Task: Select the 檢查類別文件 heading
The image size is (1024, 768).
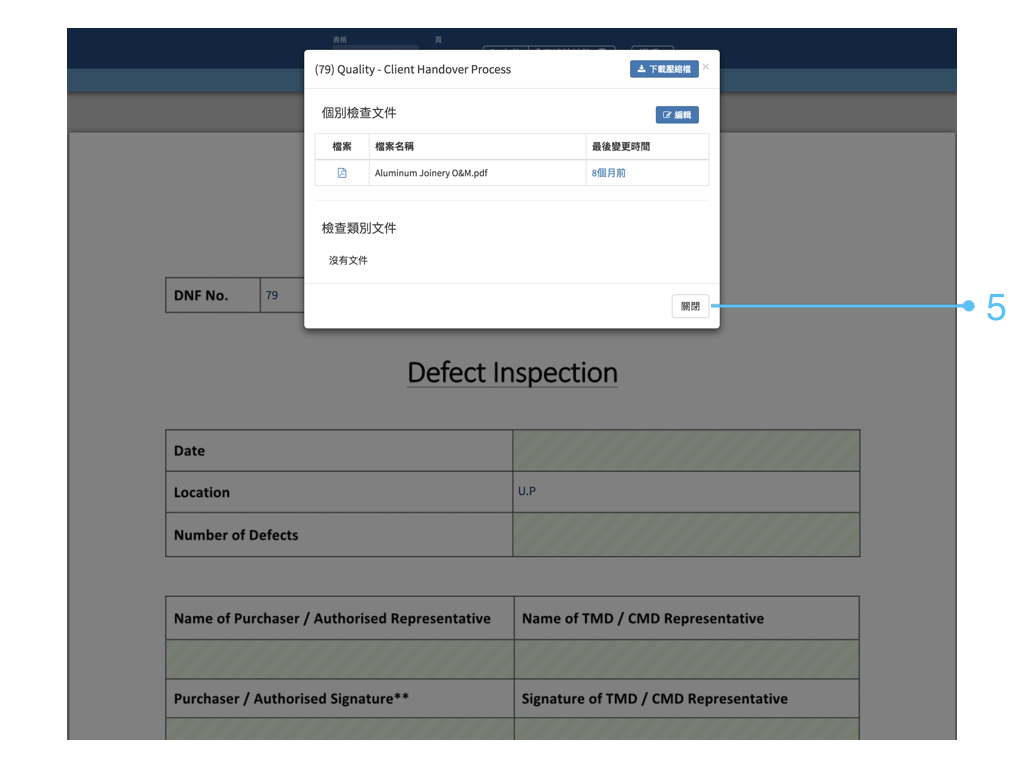Action: [359, 228]
